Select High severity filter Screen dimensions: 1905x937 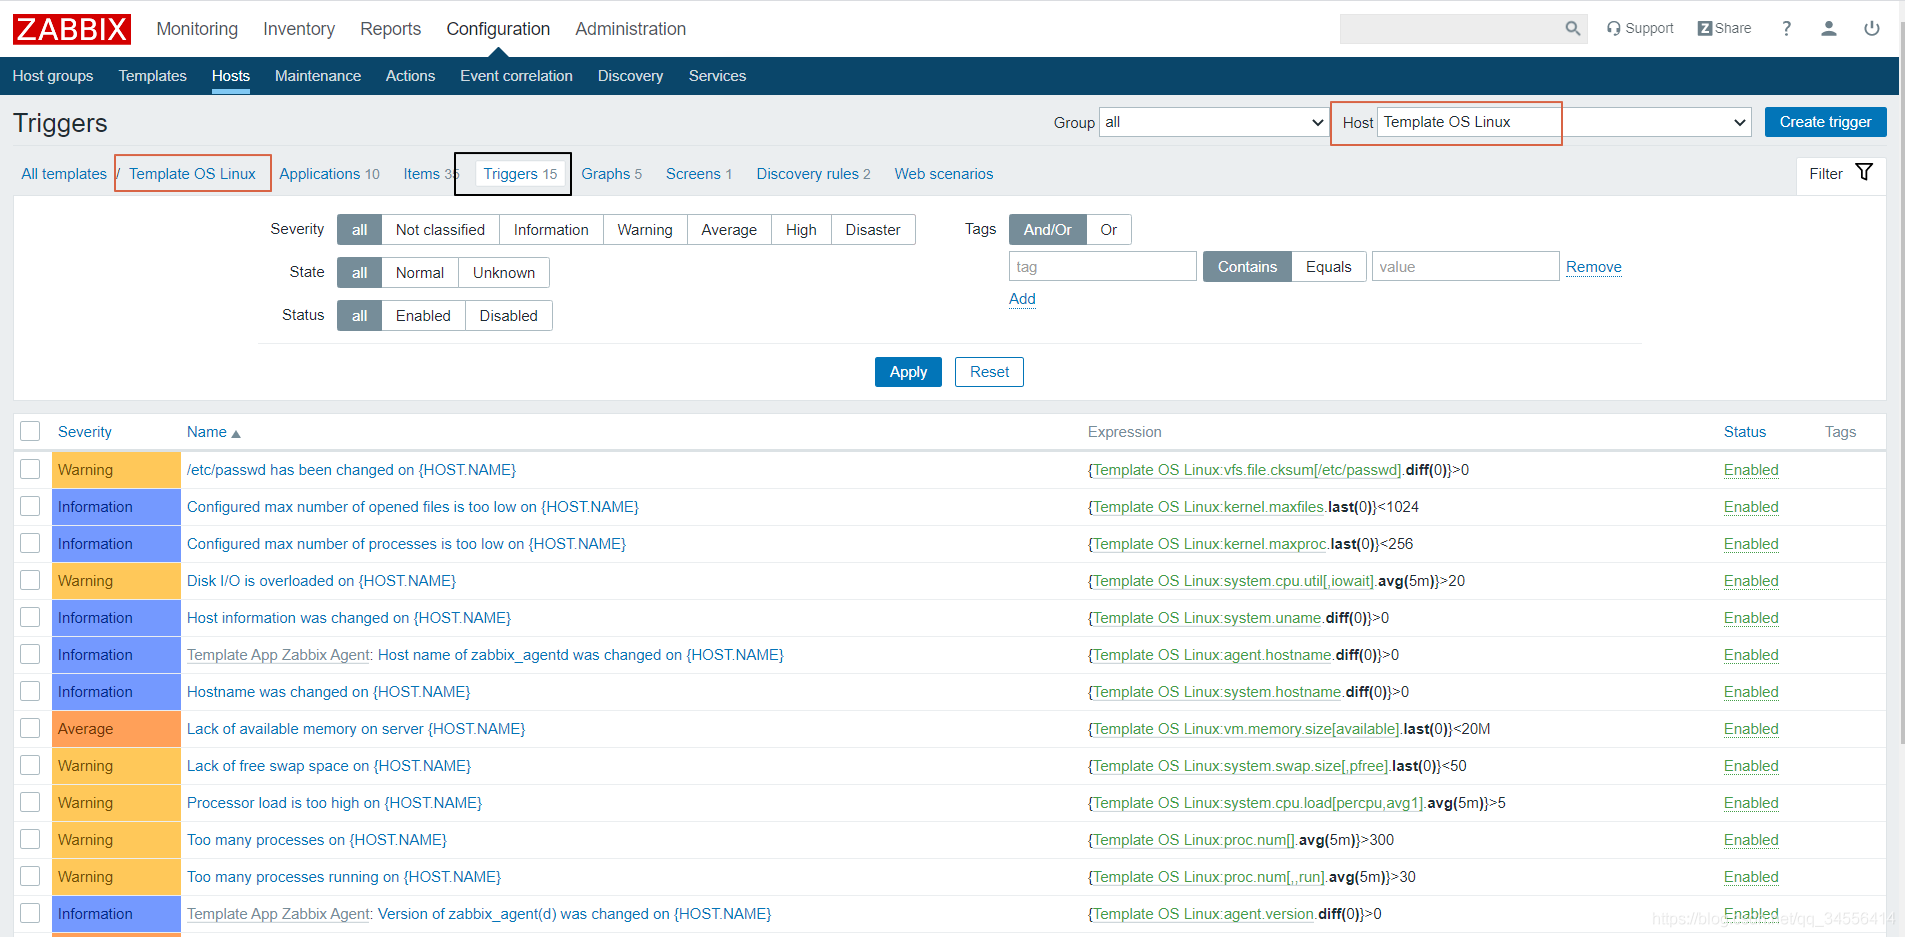(x=801, y=230)
